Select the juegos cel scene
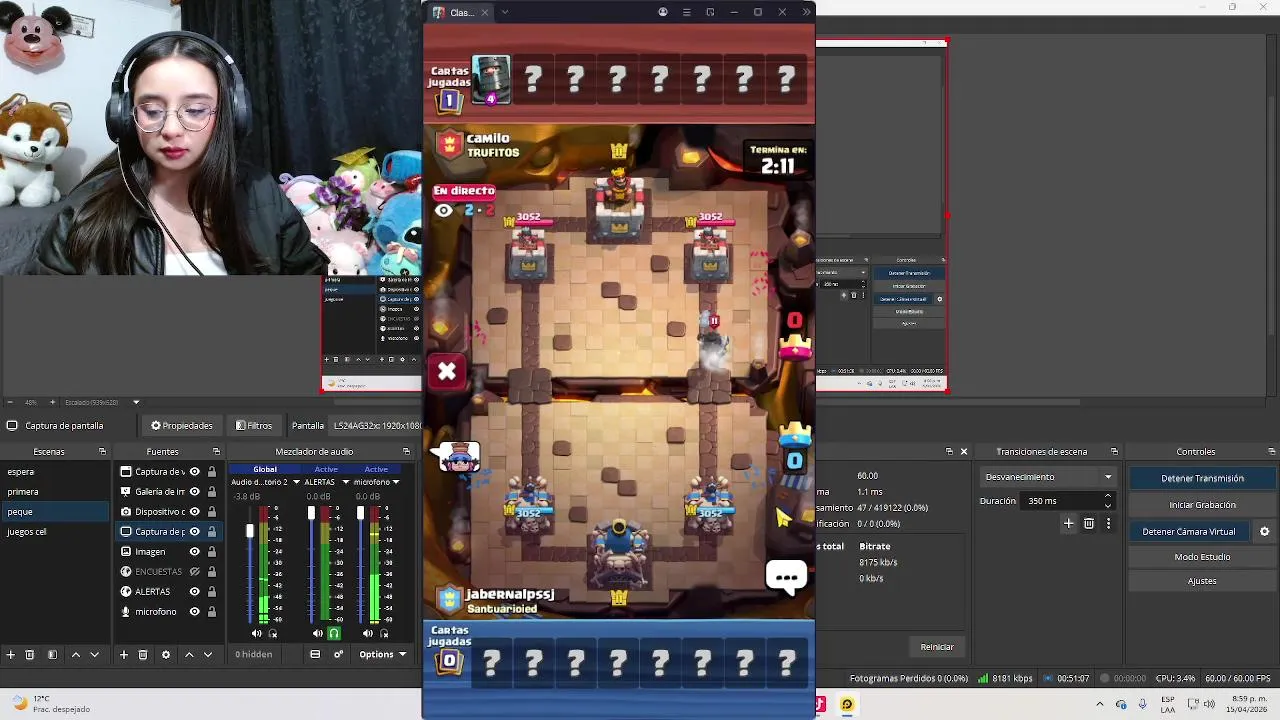The image size is (1280, 720). tap(54, 531)
